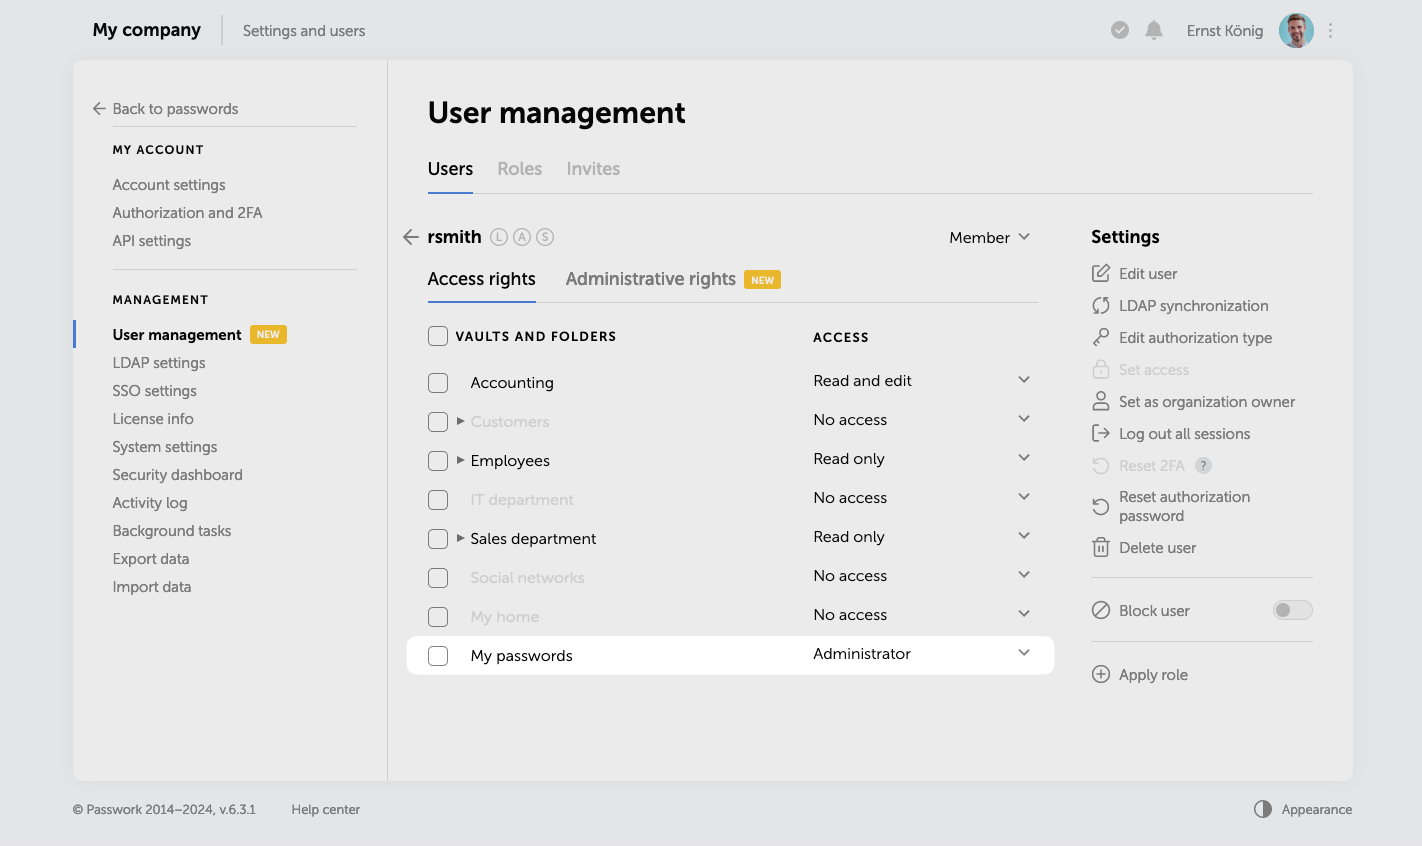1422x846 pixels.
Task: Click the Appearance theme switcher
Action: pyautogui.click(x=1303, y=809)
